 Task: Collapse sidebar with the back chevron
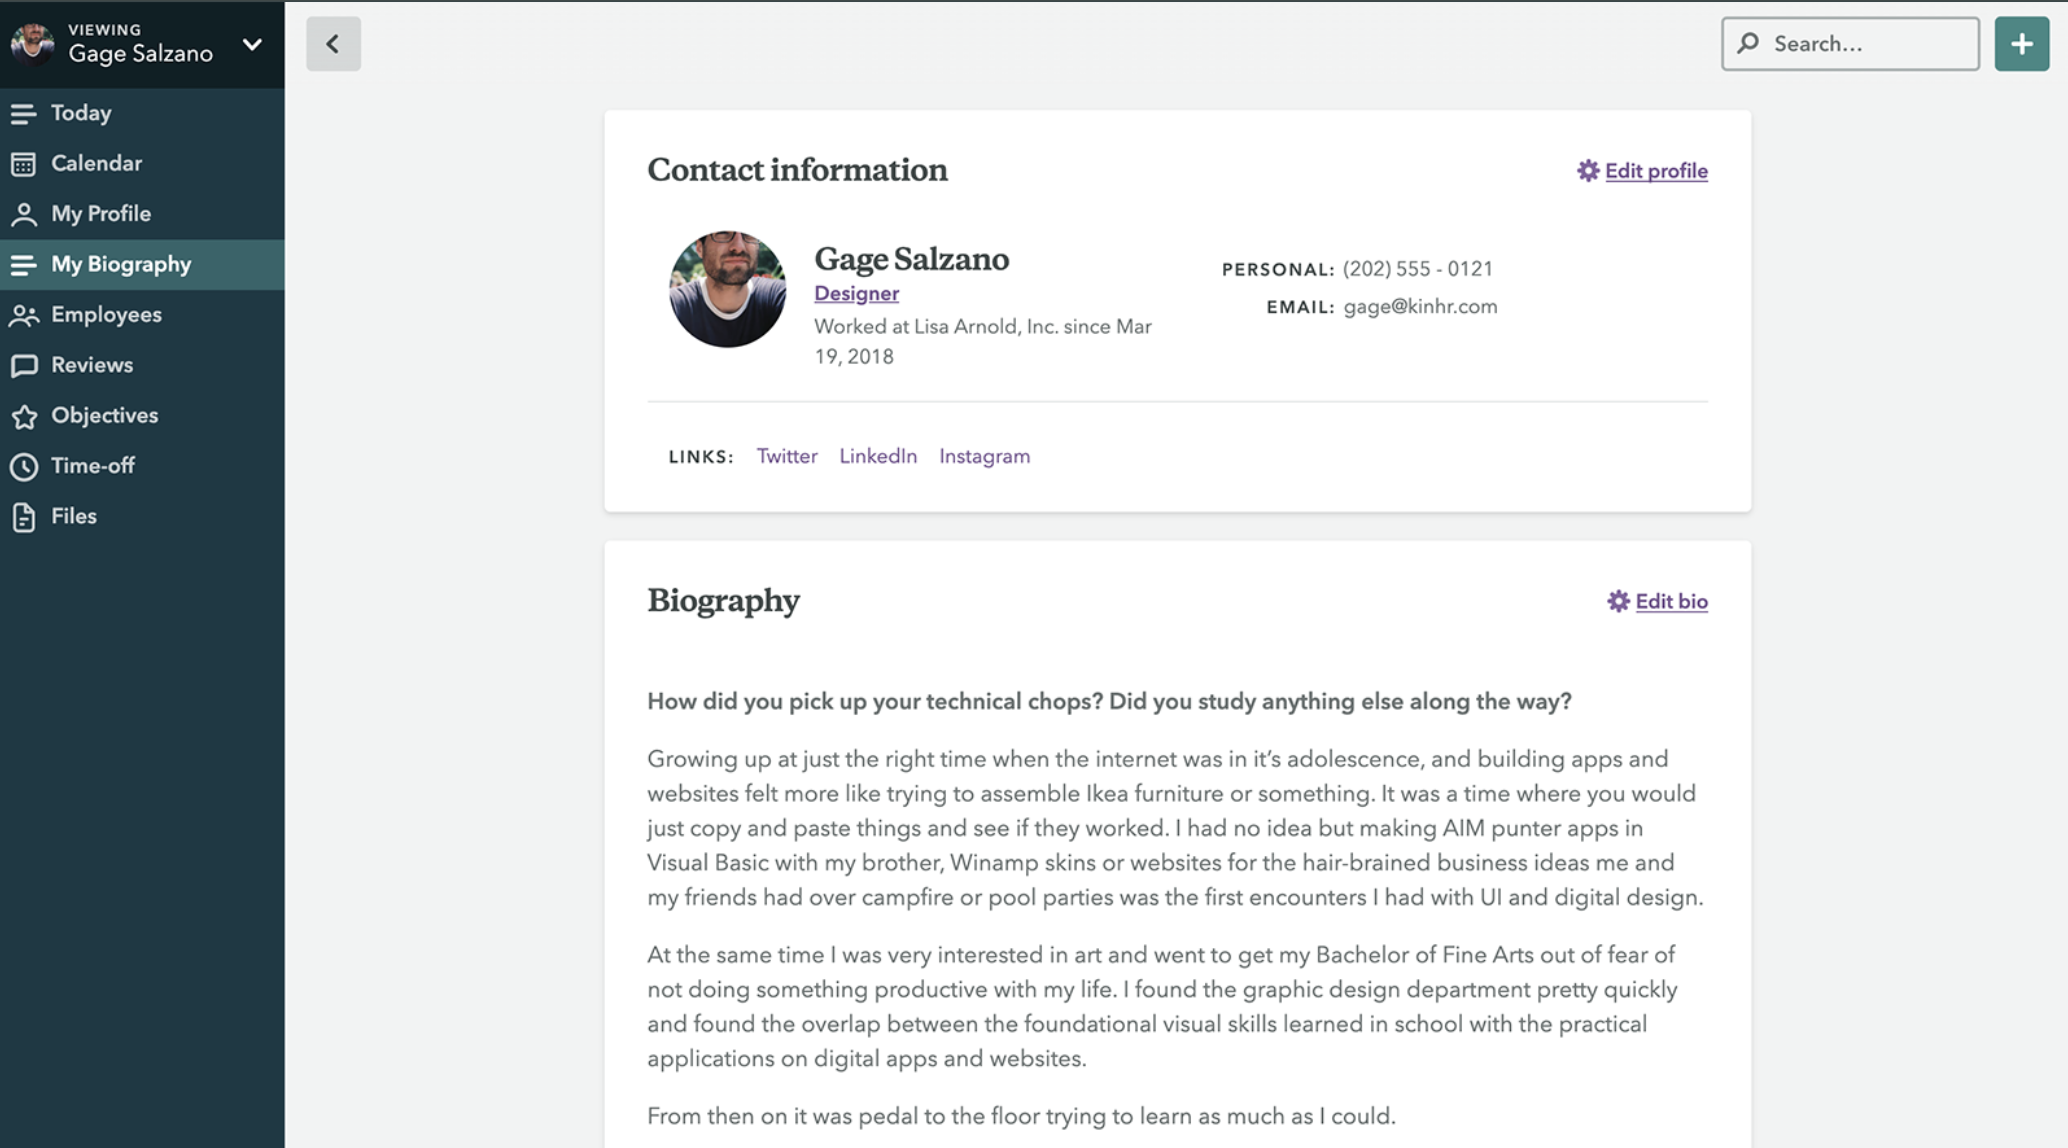tap(333, 44)
